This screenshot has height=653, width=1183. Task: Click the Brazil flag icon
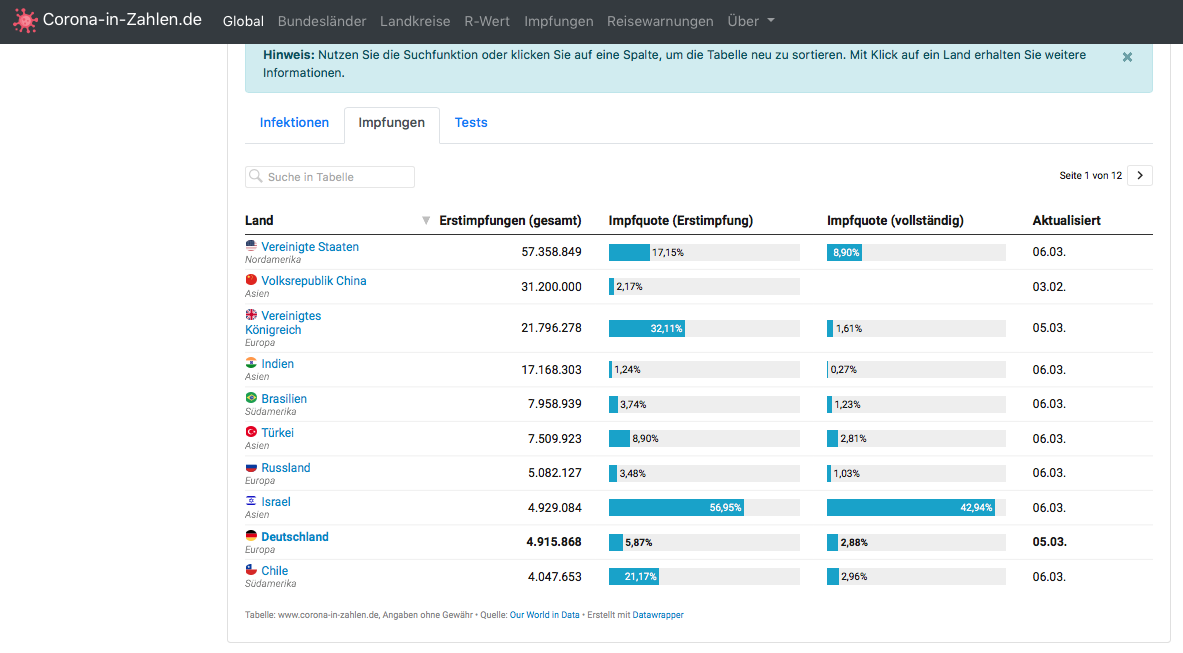click(x=251, y=397)
